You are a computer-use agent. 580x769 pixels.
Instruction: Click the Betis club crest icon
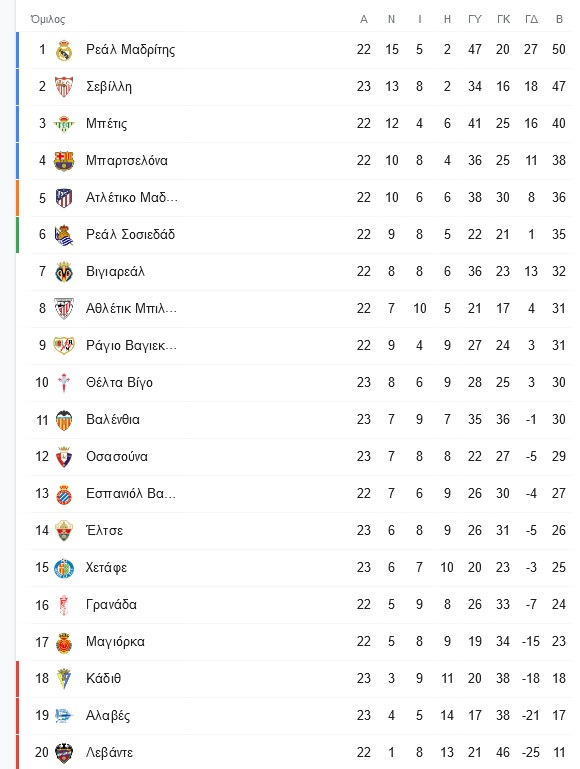[x=64, y=124]
